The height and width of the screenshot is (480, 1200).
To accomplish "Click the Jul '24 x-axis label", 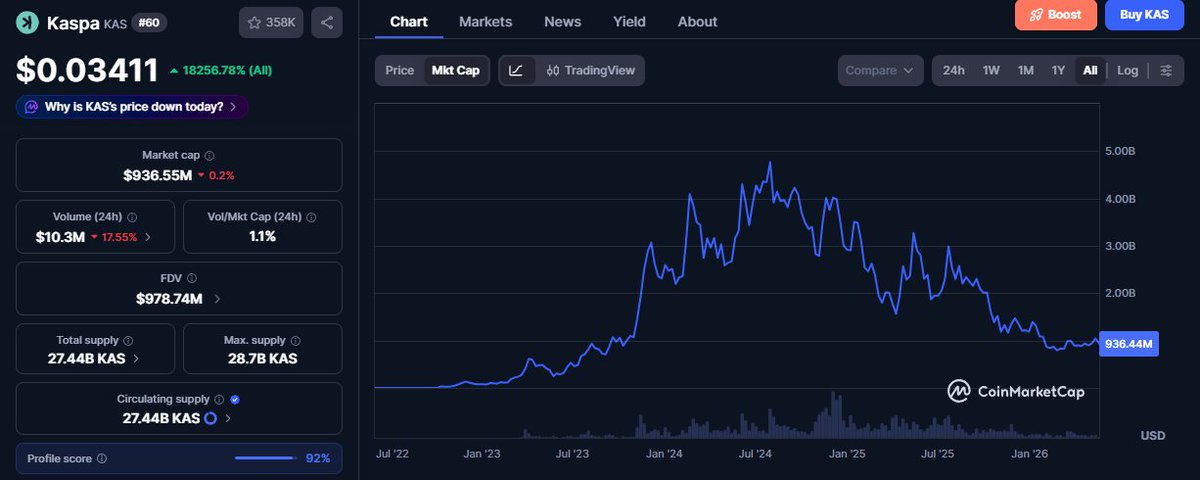I will pyautogui.click(x=755, y=453).
